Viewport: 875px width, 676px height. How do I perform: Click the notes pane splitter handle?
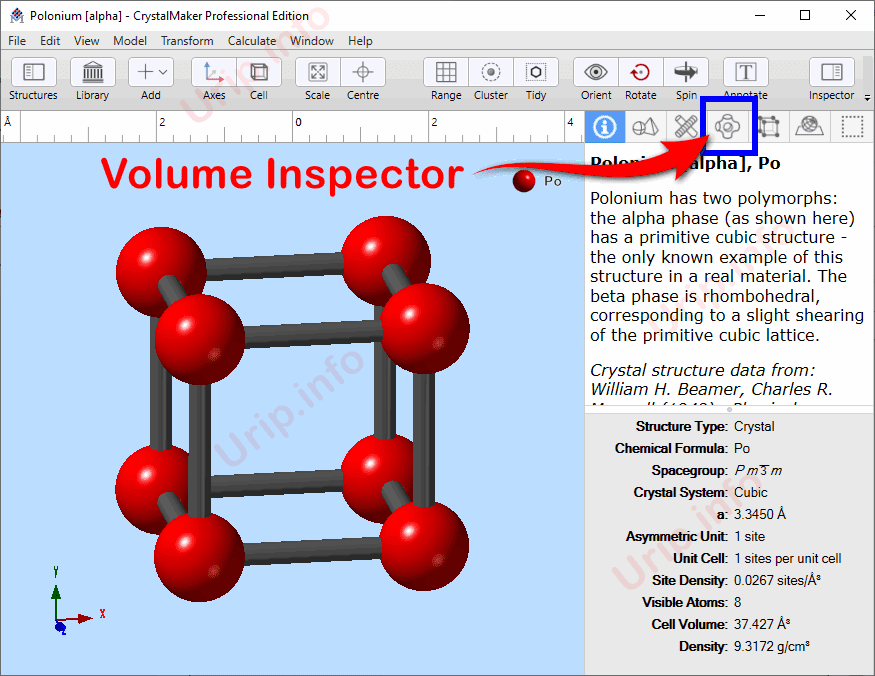(729, 410)
